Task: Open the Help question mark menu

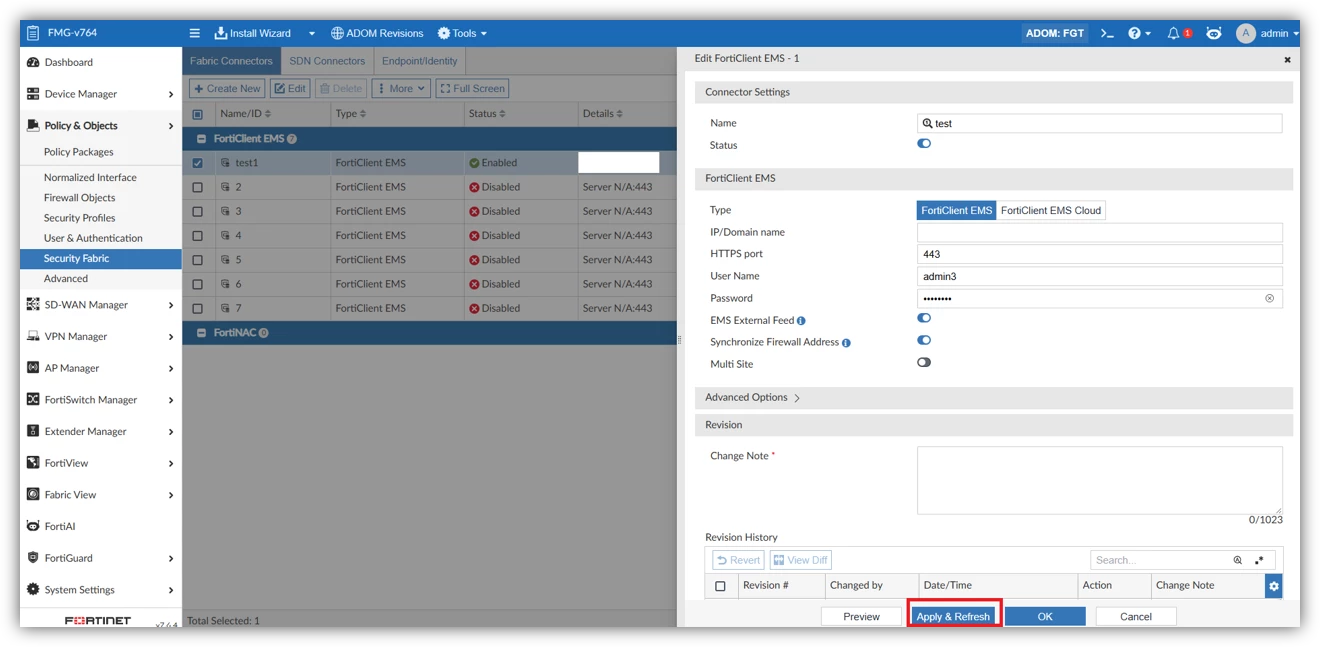Action: pos(1134,33)
